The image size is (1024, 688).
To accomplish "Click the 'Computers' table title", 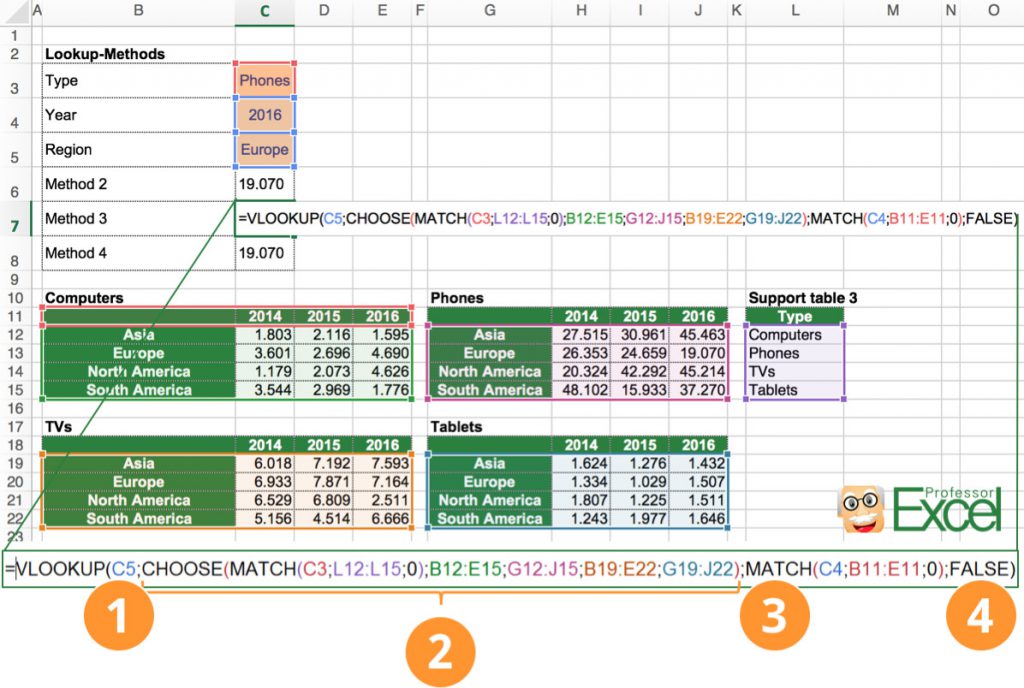I will point(84,298).
